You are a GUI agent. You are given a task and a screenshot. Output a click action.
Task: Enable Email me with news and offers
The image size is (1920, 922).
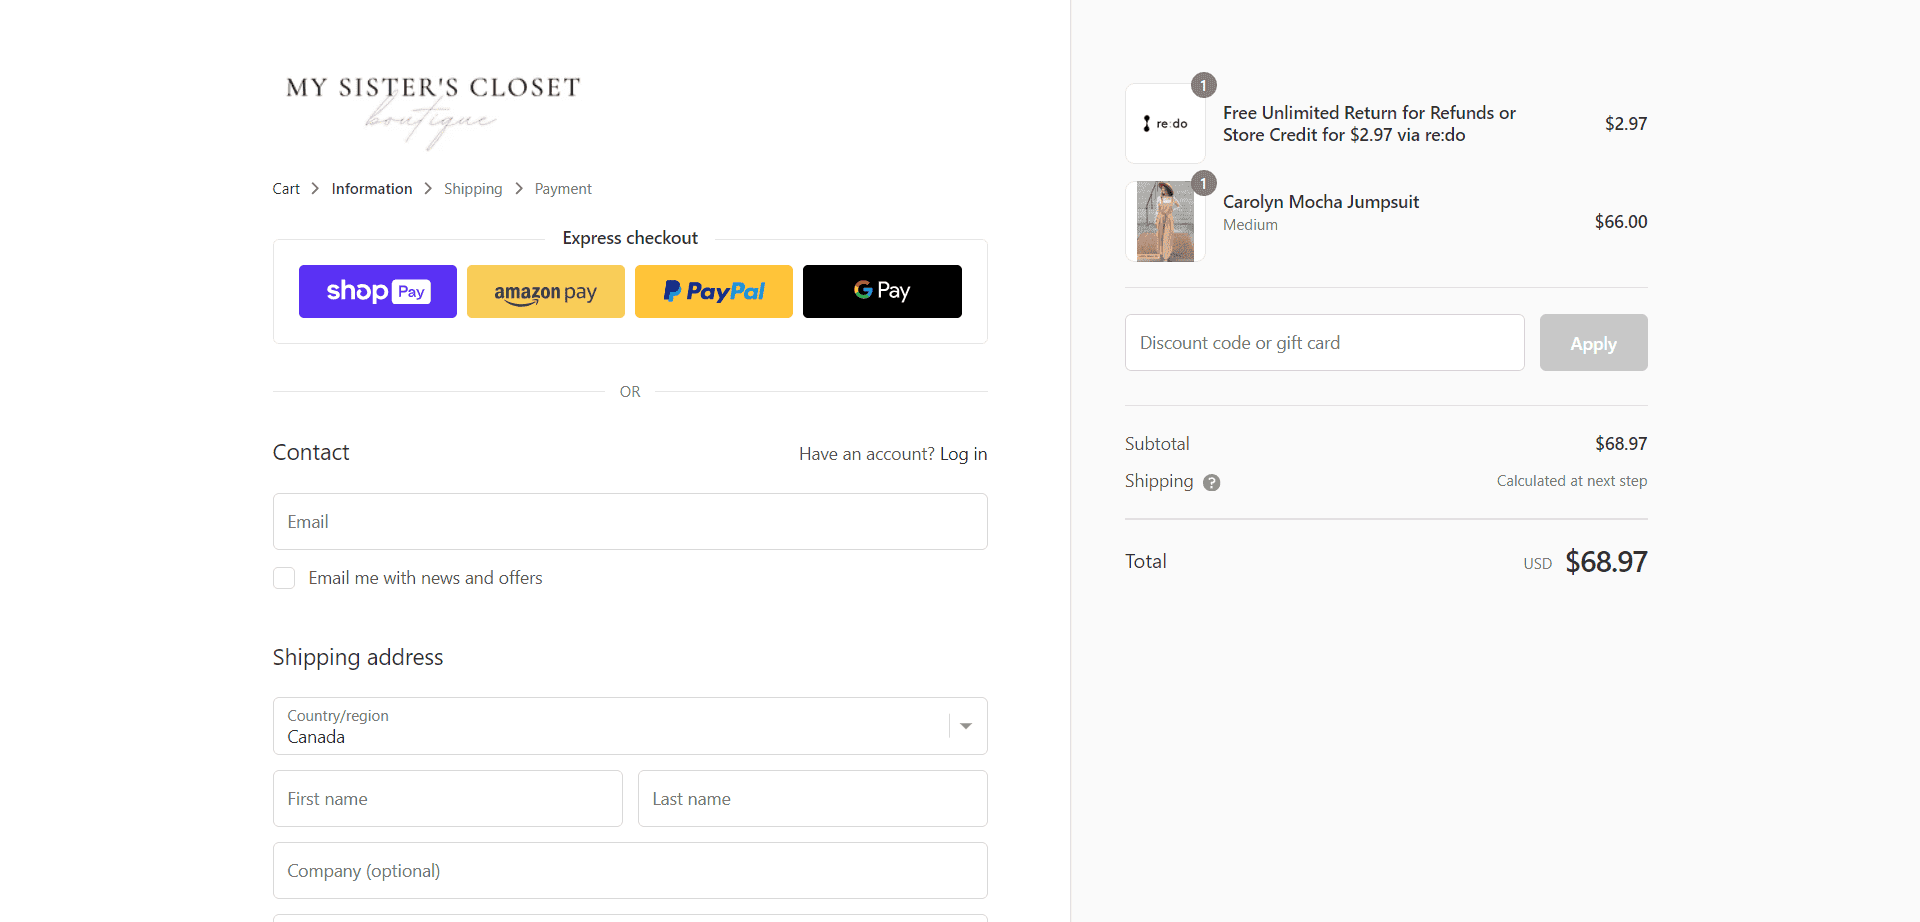click(284, 578)
